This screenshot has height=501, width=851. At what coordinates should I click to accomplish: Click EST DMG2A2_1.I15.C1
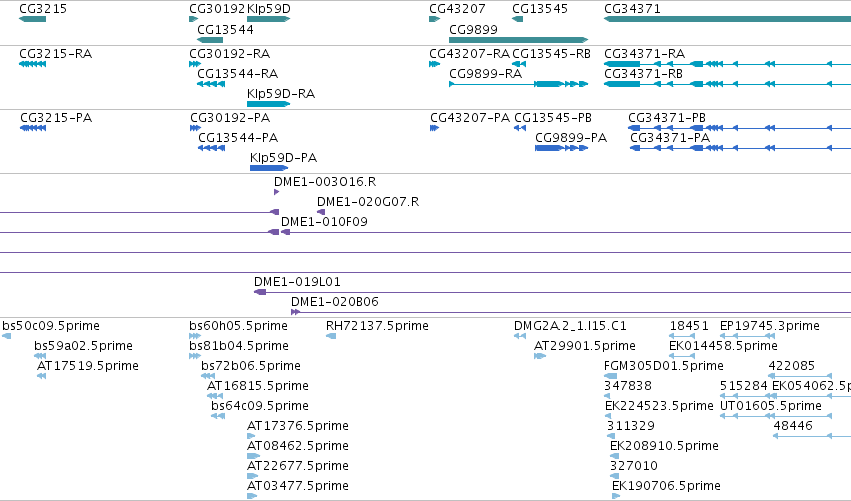(570, 326)
